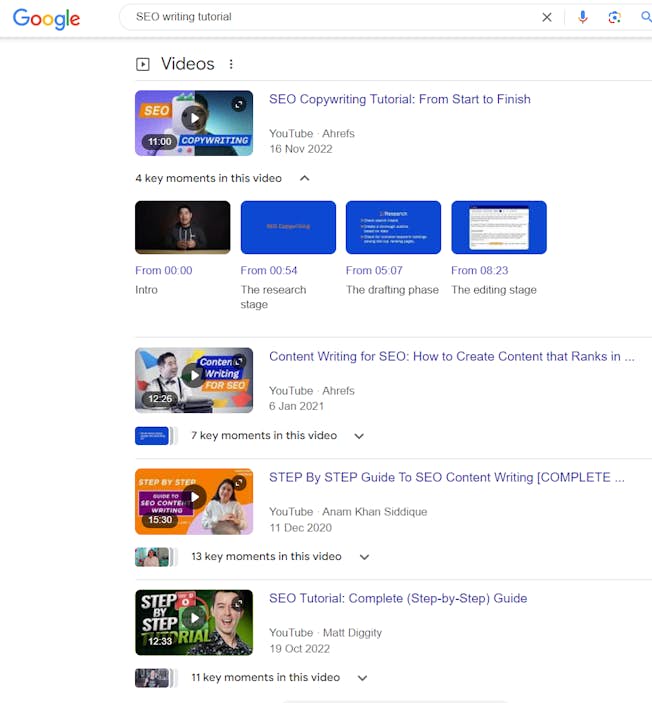Click the 4 key moments in this video text
652x703 pixels.
coord(209,178)
